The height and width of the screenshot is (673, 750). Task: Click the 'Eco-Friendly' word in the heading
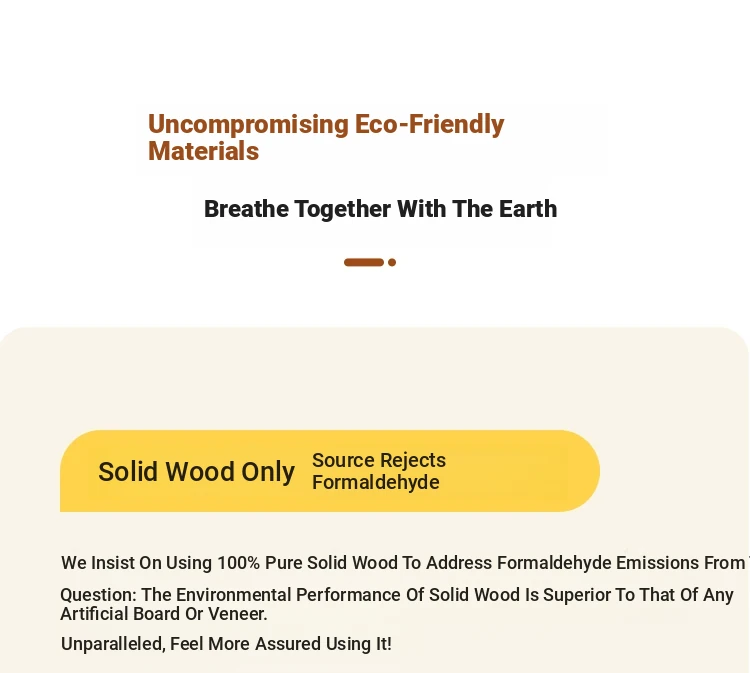click(x=430, y=124)
